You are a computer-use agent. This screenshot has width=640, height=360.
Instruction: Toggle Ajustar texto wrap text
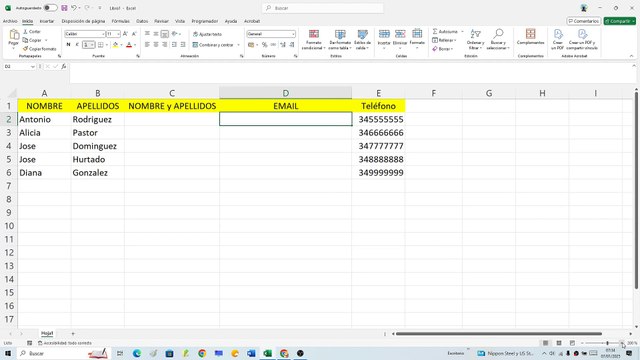(207, 34)
